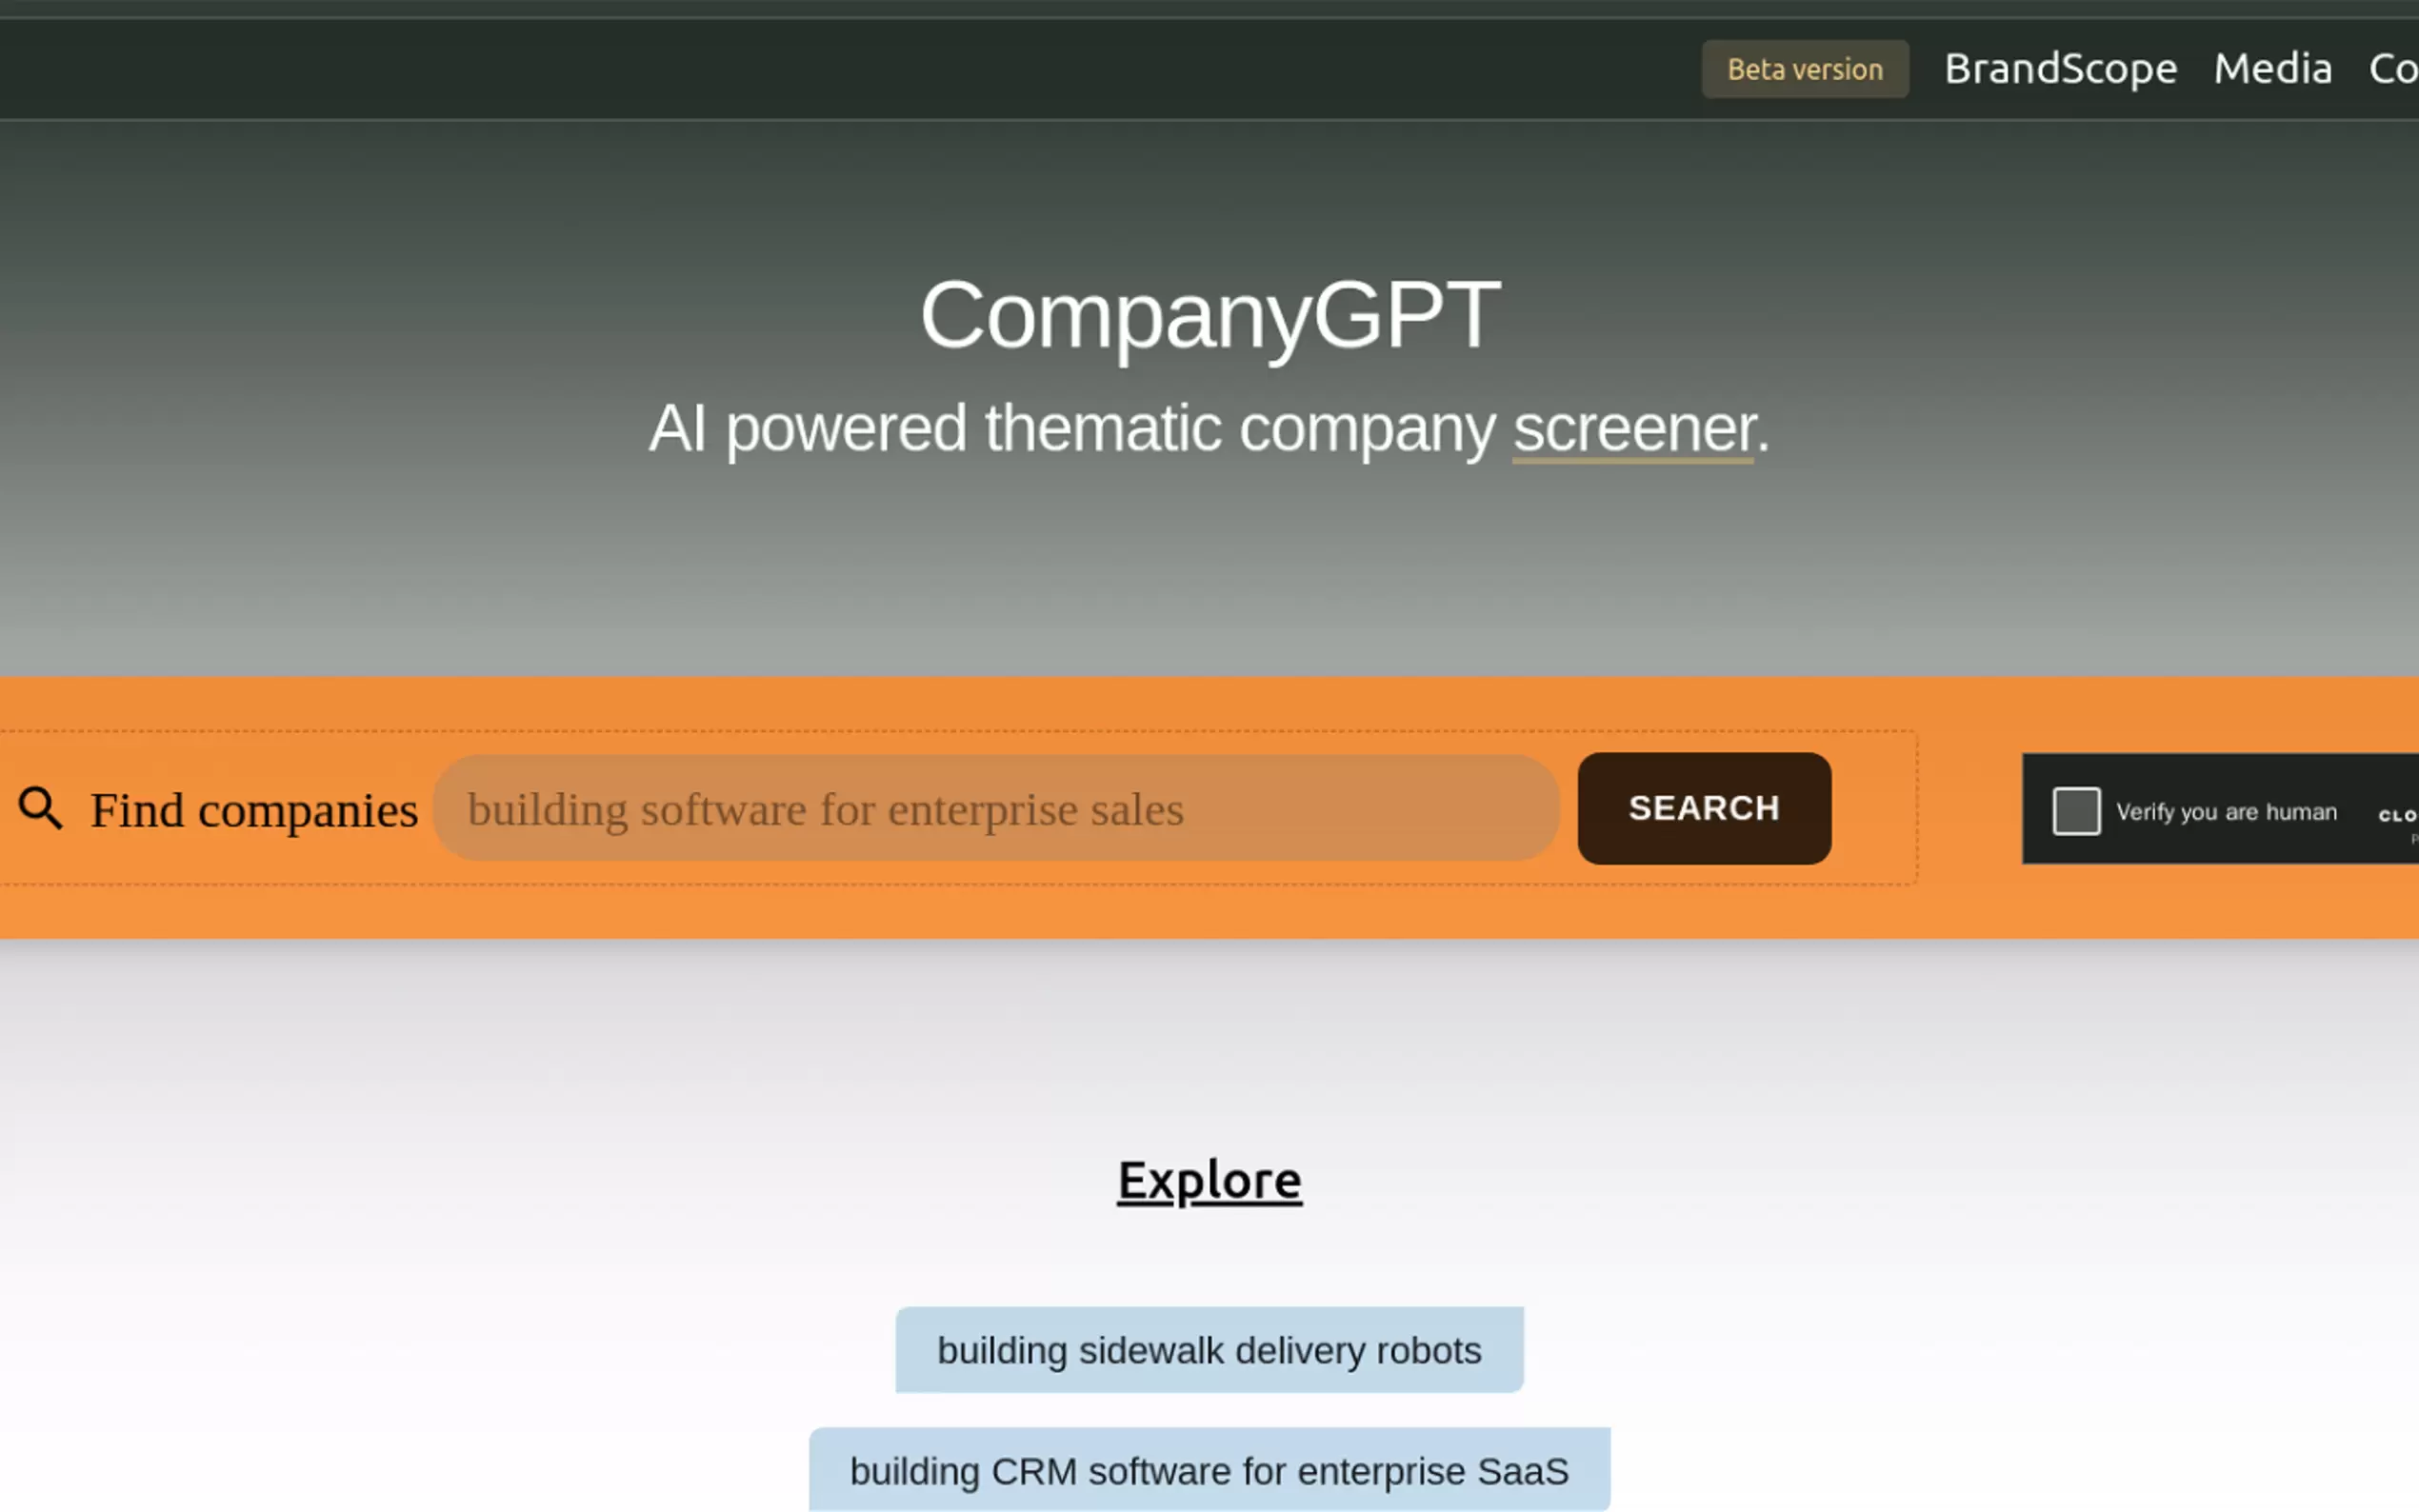Image resolution: width=2419 pixels, height=1512 pixels.
Task: Click the CompanyGPT title heading
Action: coord(1209,315)
